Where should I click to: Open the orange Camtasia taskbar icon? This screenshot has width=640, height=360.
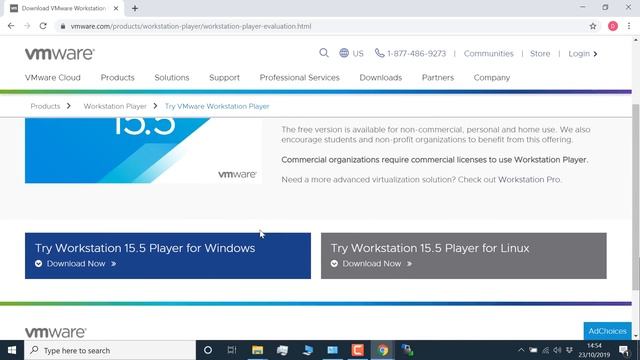358,350
